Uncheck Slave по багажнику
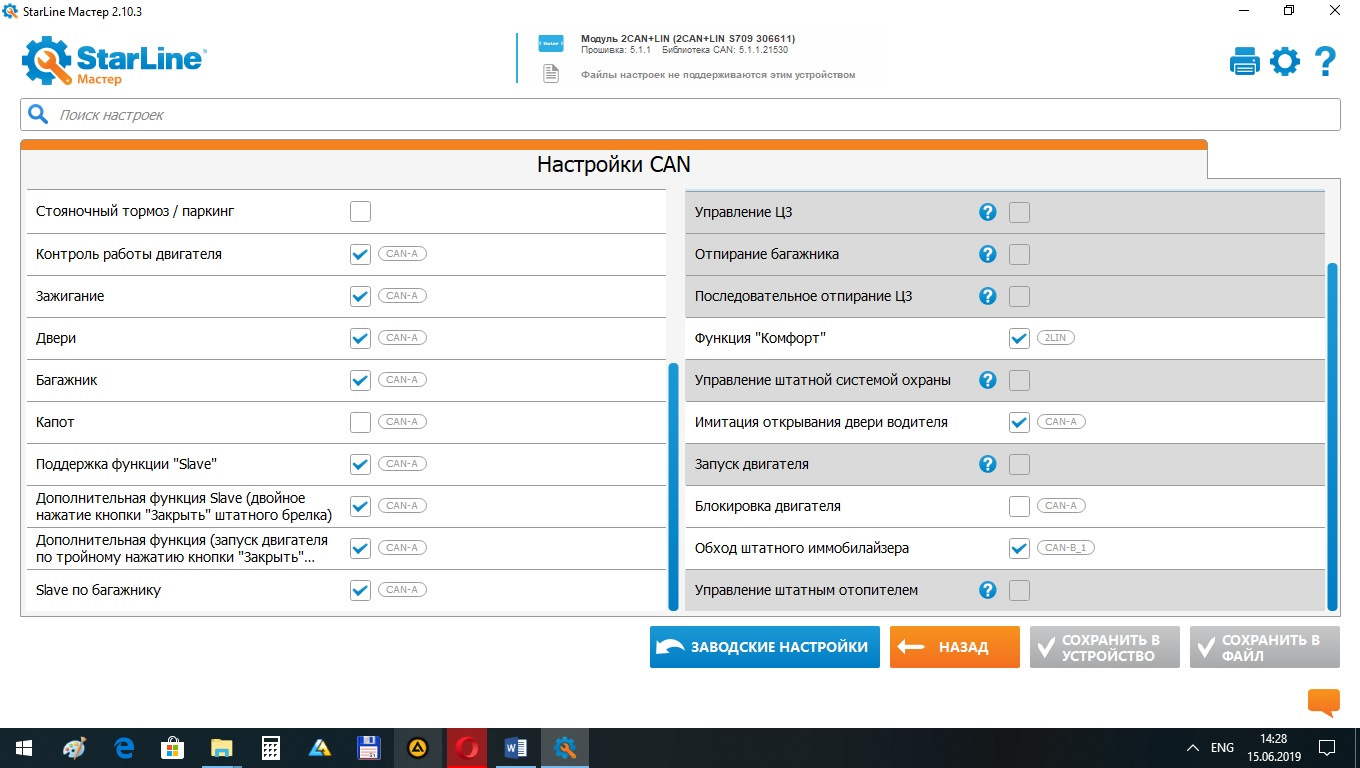1360x768 pixels. (361, 590)
